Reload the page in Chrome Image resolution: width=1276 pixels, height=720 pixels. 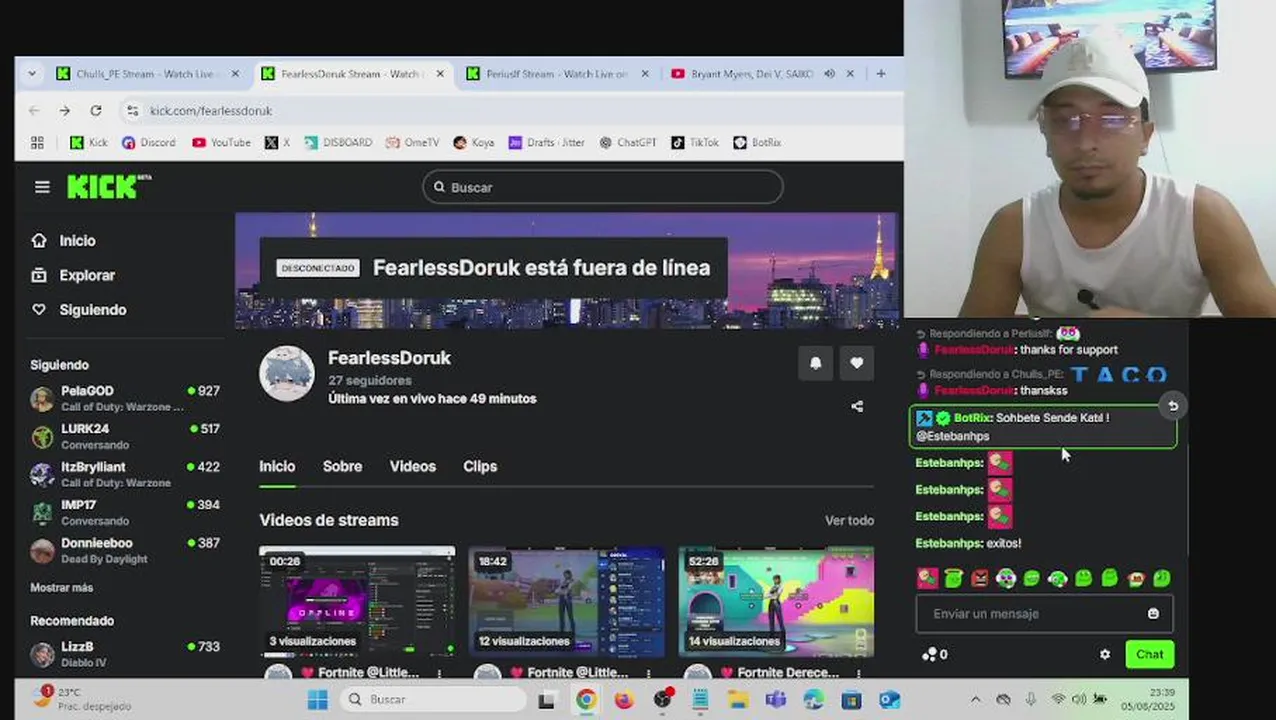(96, 110)
